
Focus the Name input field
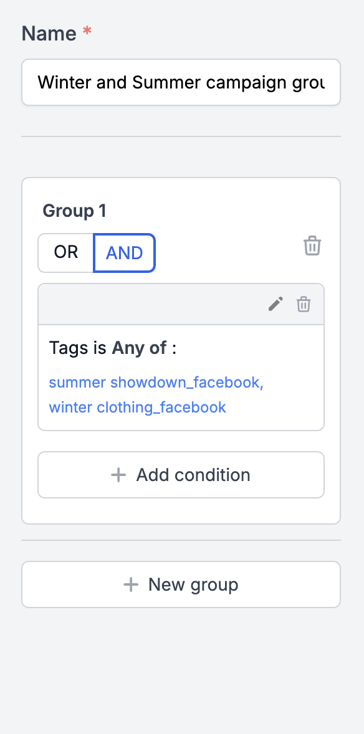pyautogui.click(x=181, y=82)
